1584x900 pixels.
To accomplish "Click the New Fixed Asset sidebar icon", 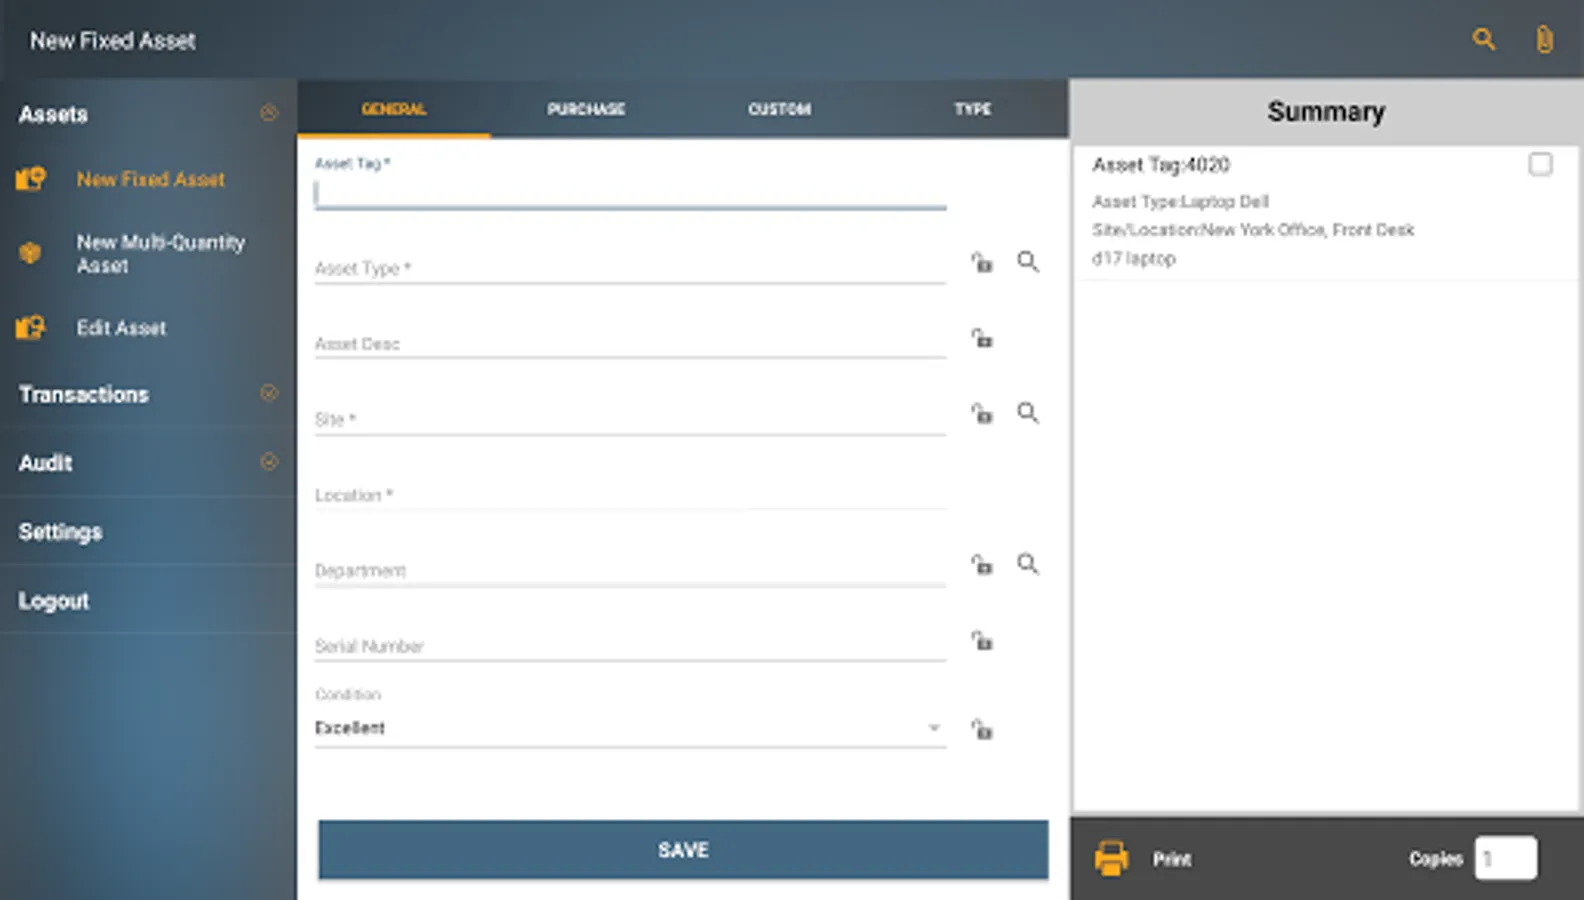I will (x=31, y=179).
